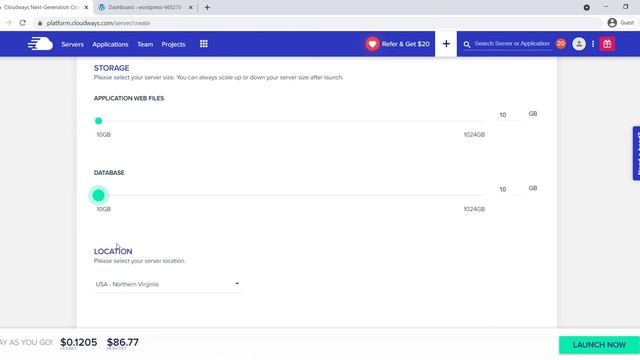
Task: Open the user account avatar
Action: click(579, 44)
